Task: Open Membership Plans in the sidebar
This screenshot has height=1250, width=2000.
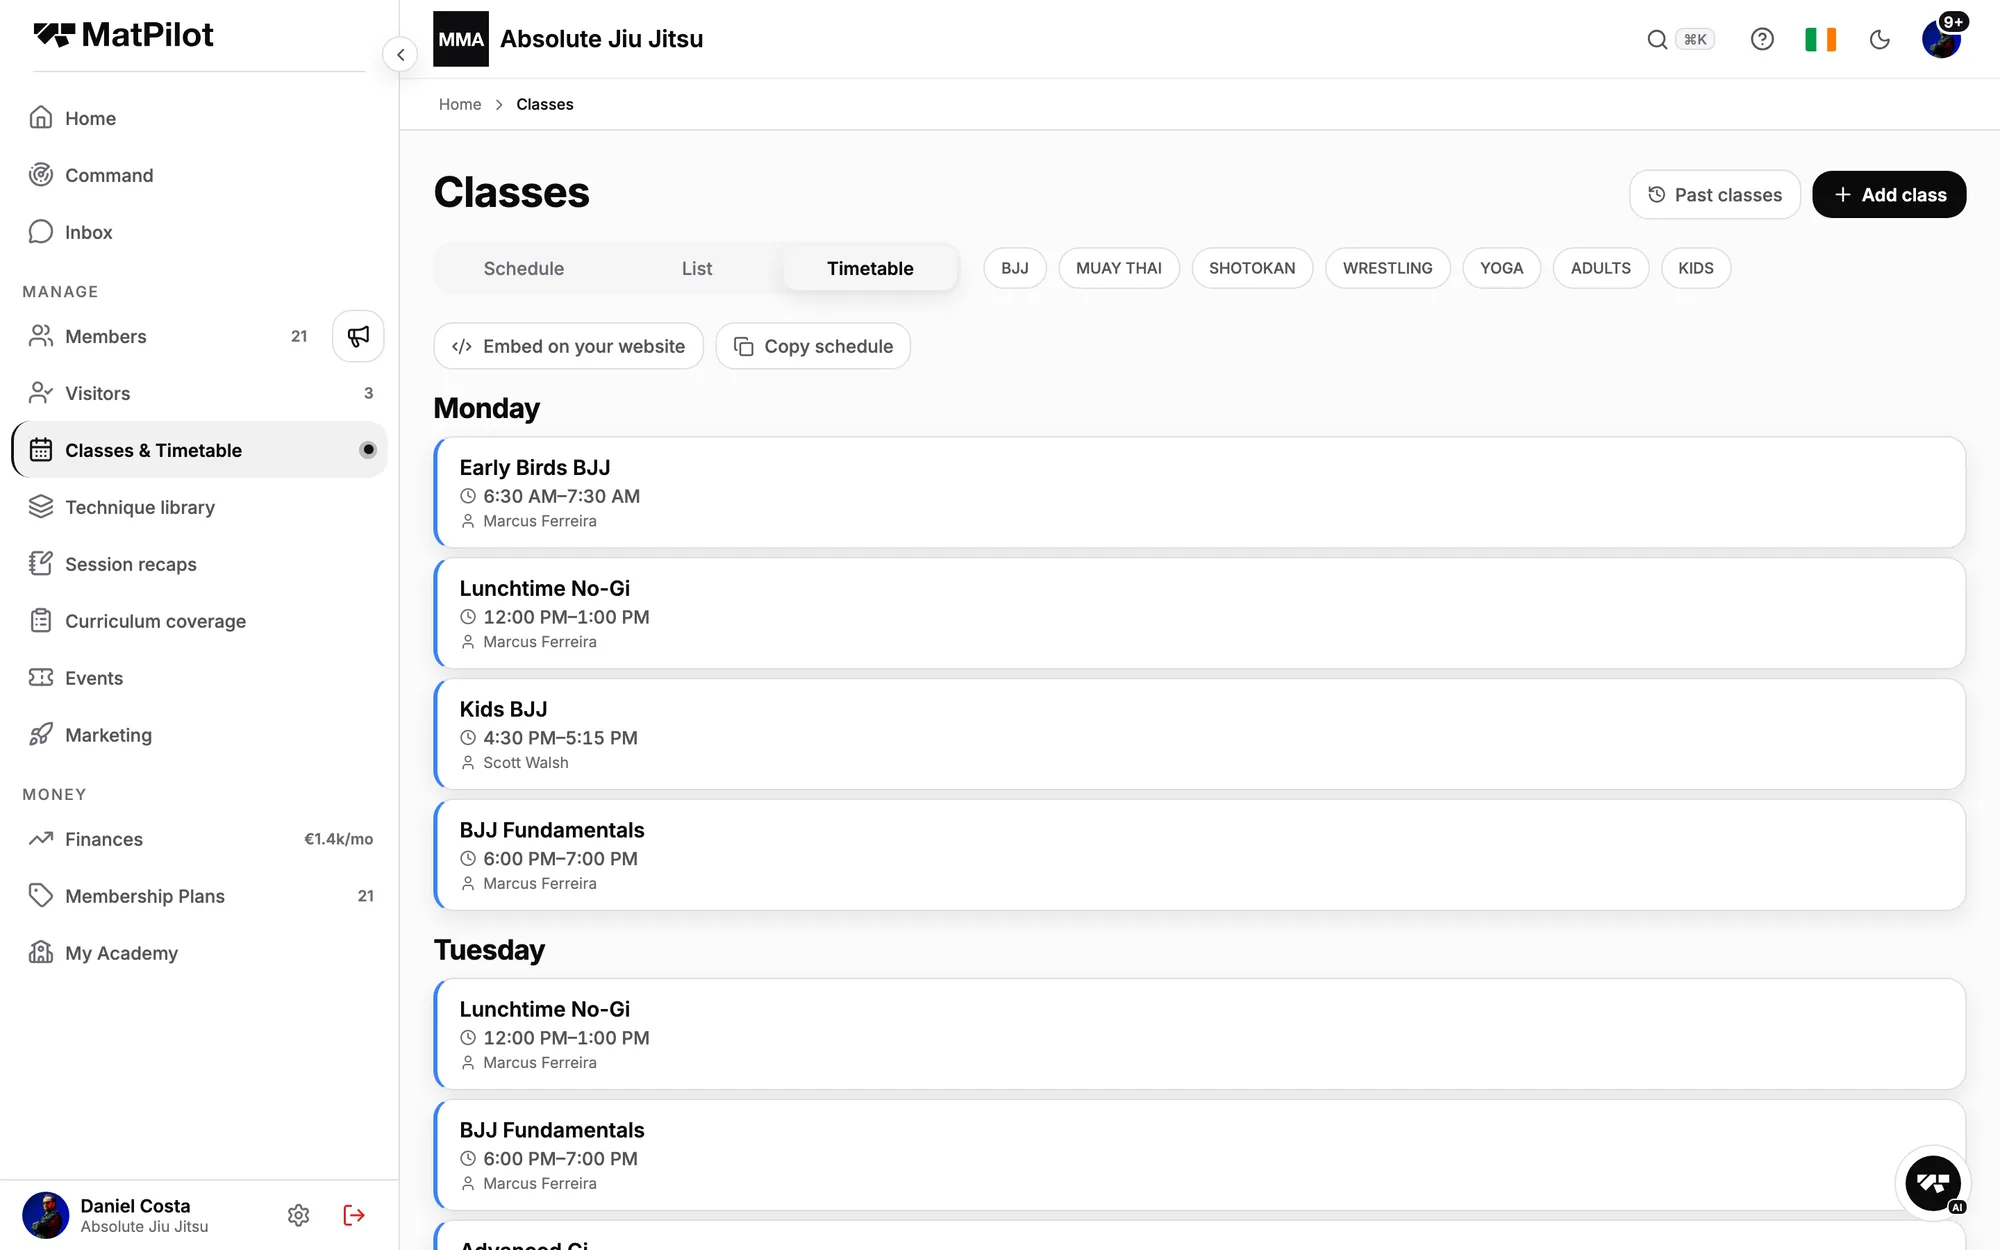Action: tap(200, 896)
